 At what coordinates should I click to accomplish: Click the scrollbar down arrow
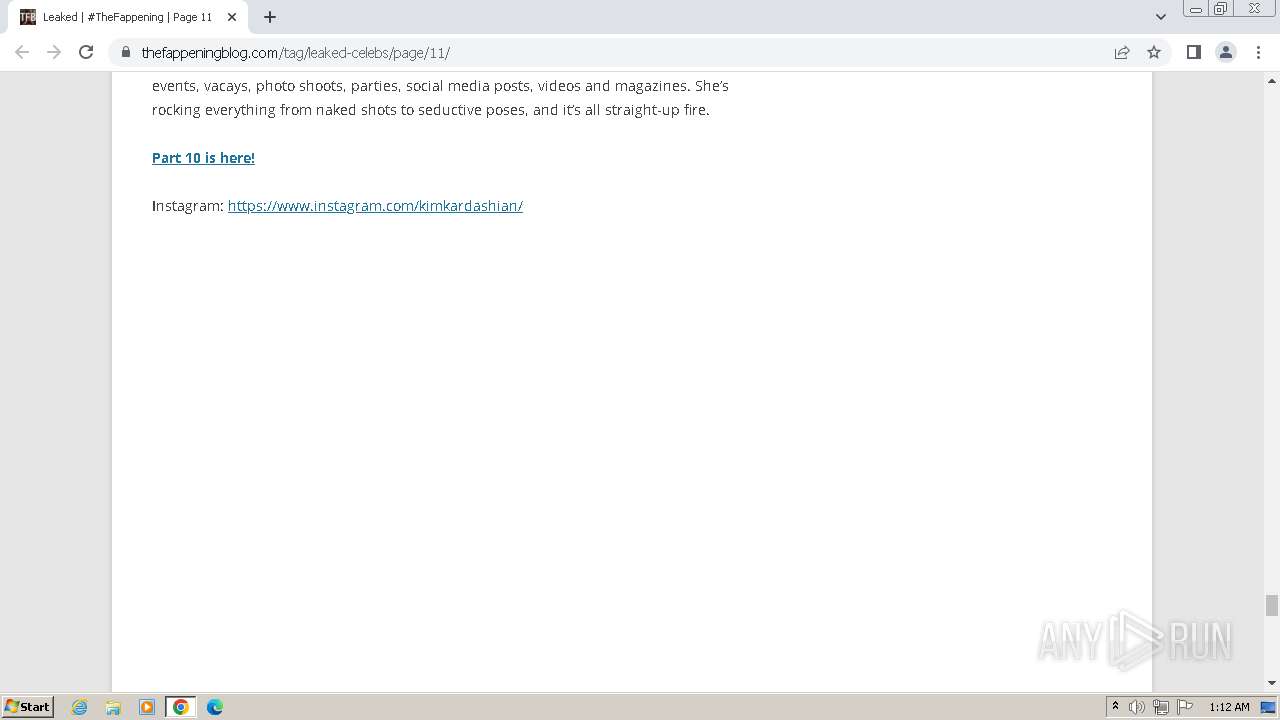[1272, 683]
